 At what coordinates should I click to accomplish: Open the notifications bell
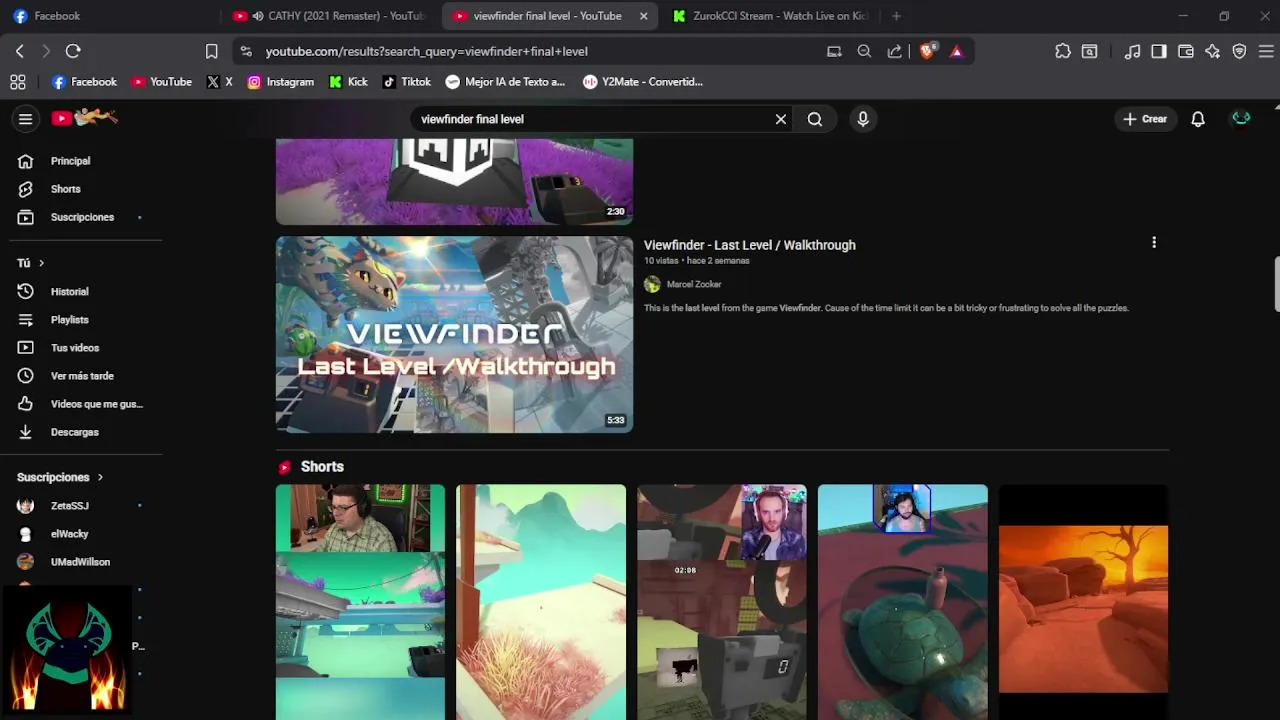click(x=1198, y=119)
